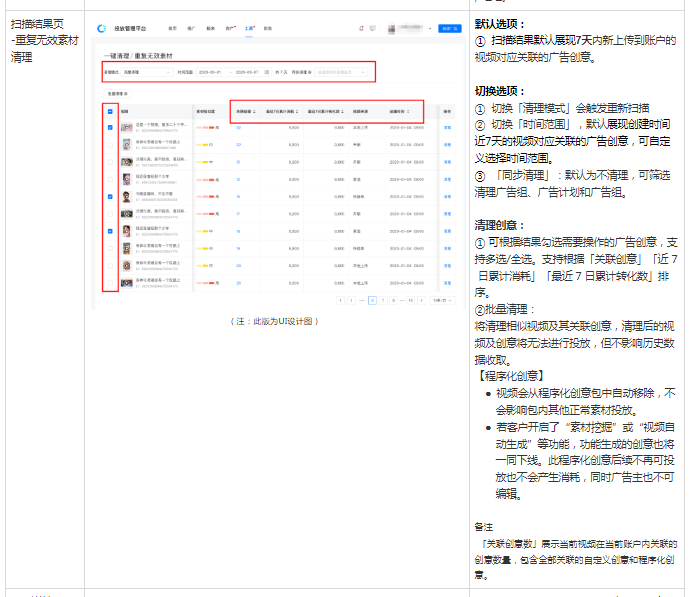Click the first pagination ellipsis after page 1
This screenshot has height=597, width=693.
tap(362, 300)
